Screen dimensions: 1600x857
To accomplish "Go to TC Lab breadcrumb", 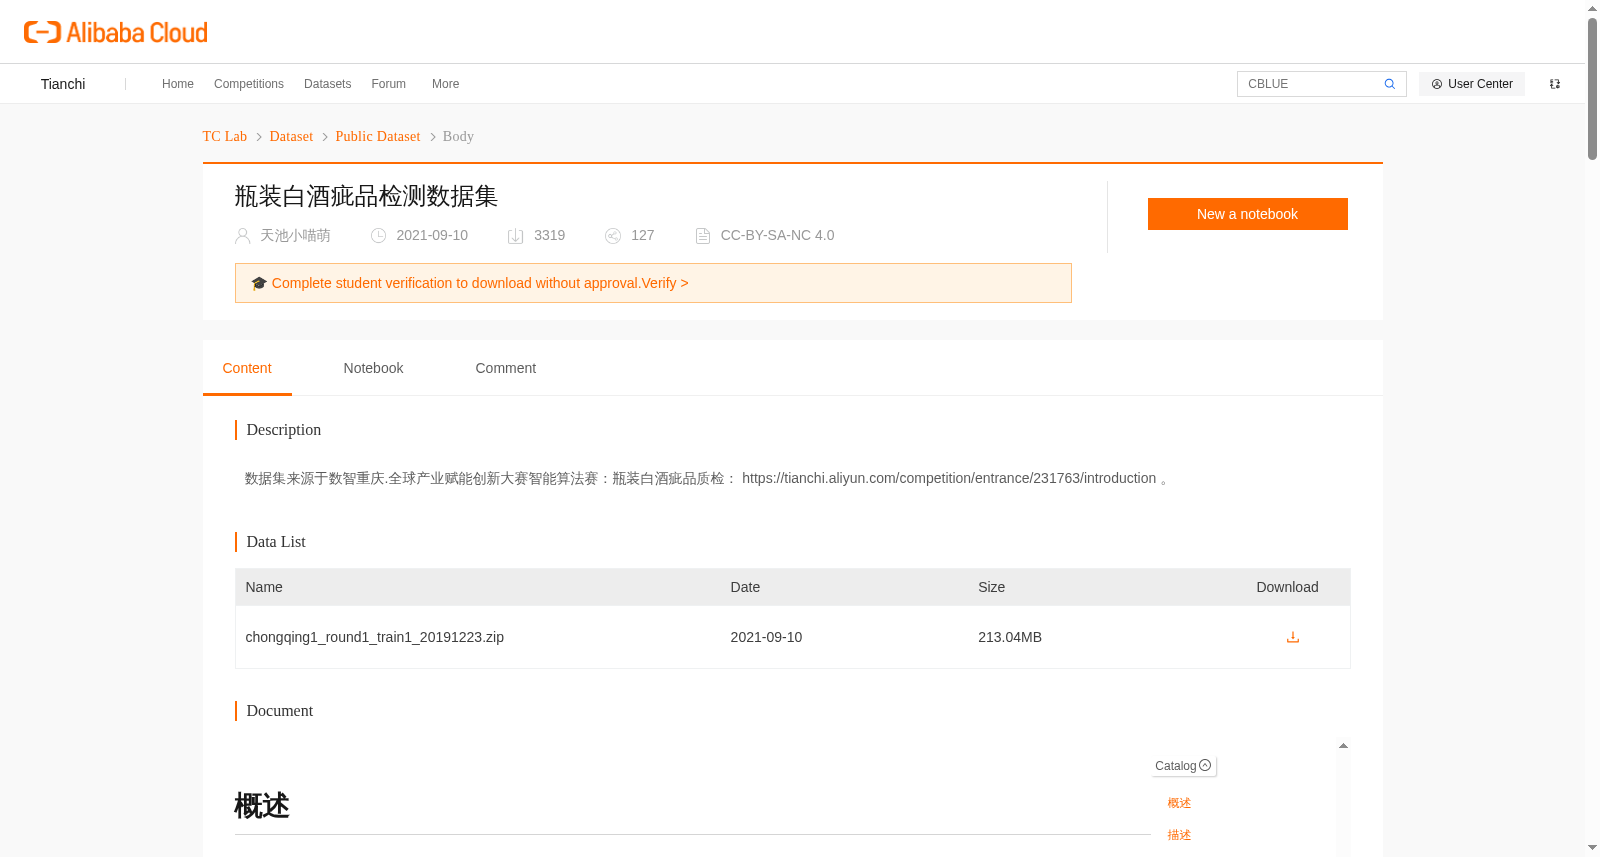I will pos(225,136).
